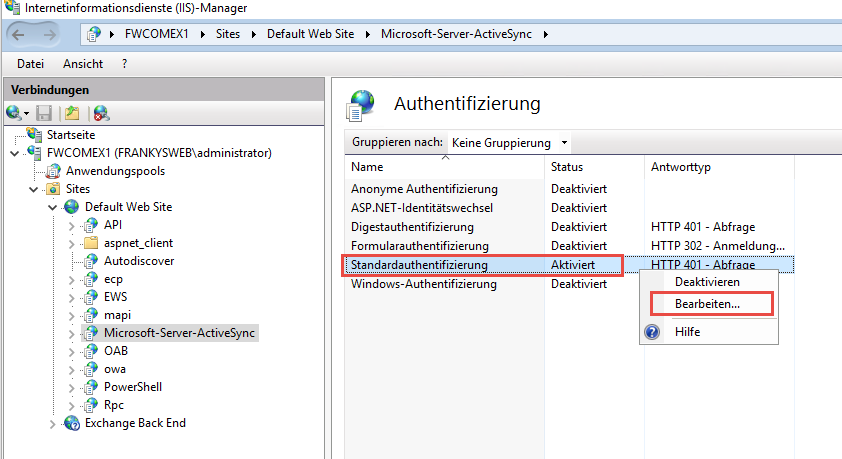Click Sites in the address breadcrumb
This screenshot has width=842, height=459.
[x=230, y=34]
